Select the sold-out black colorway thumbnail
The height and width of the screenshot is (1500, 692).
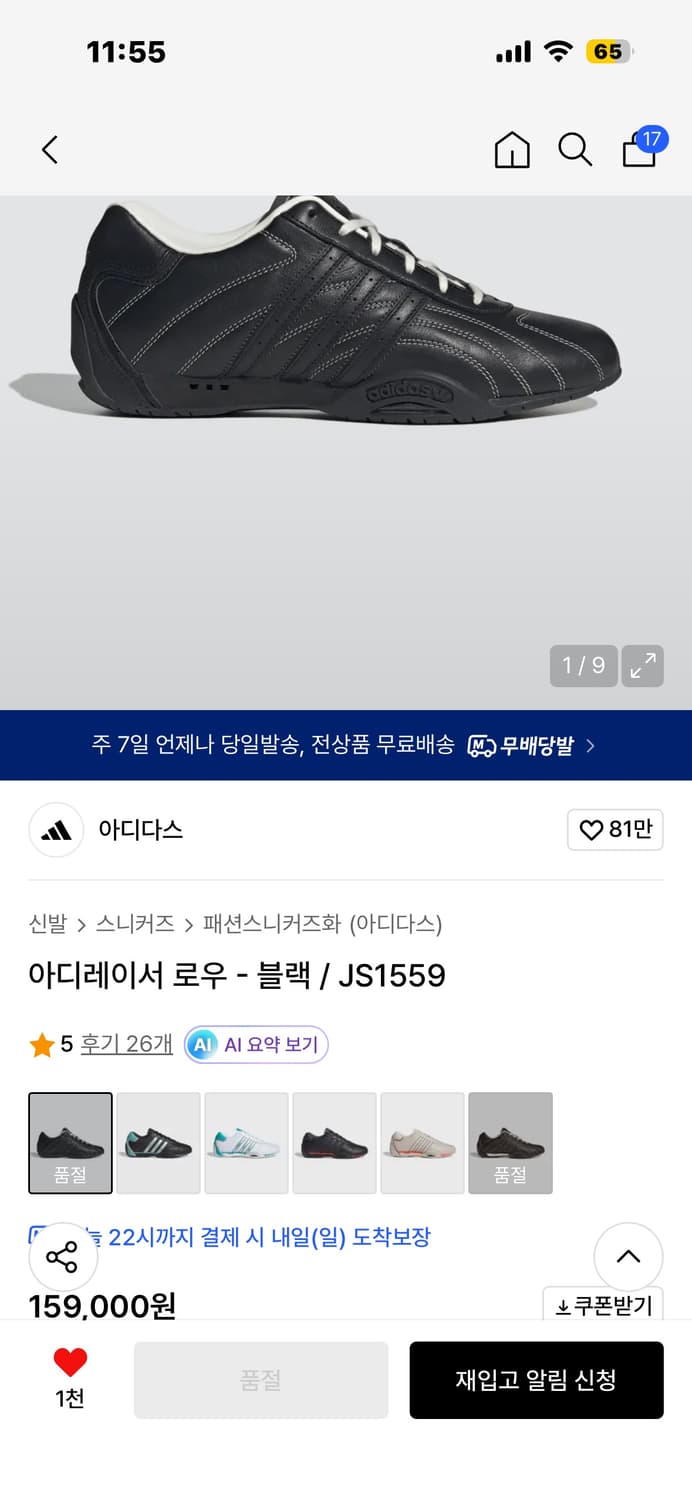tap(70, 1143)
